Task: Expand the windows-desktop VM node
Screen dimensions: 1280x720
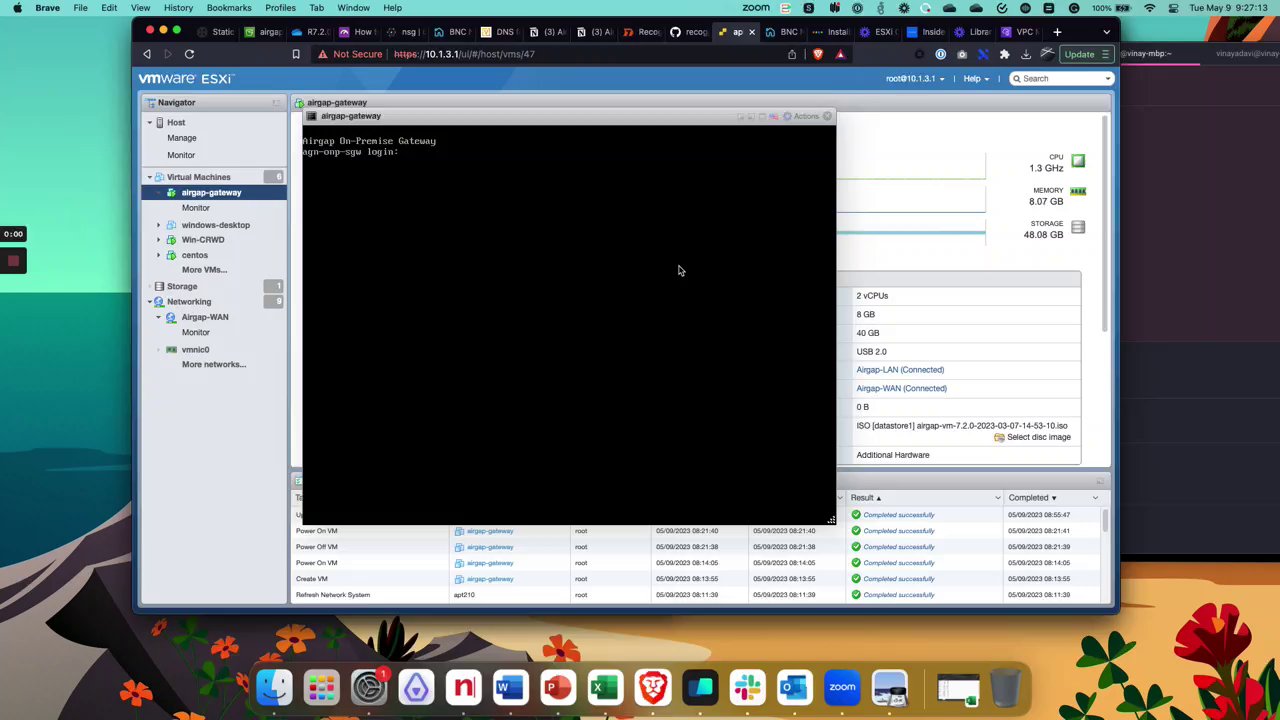Action: pyautogui.click(x=158, y=225)
